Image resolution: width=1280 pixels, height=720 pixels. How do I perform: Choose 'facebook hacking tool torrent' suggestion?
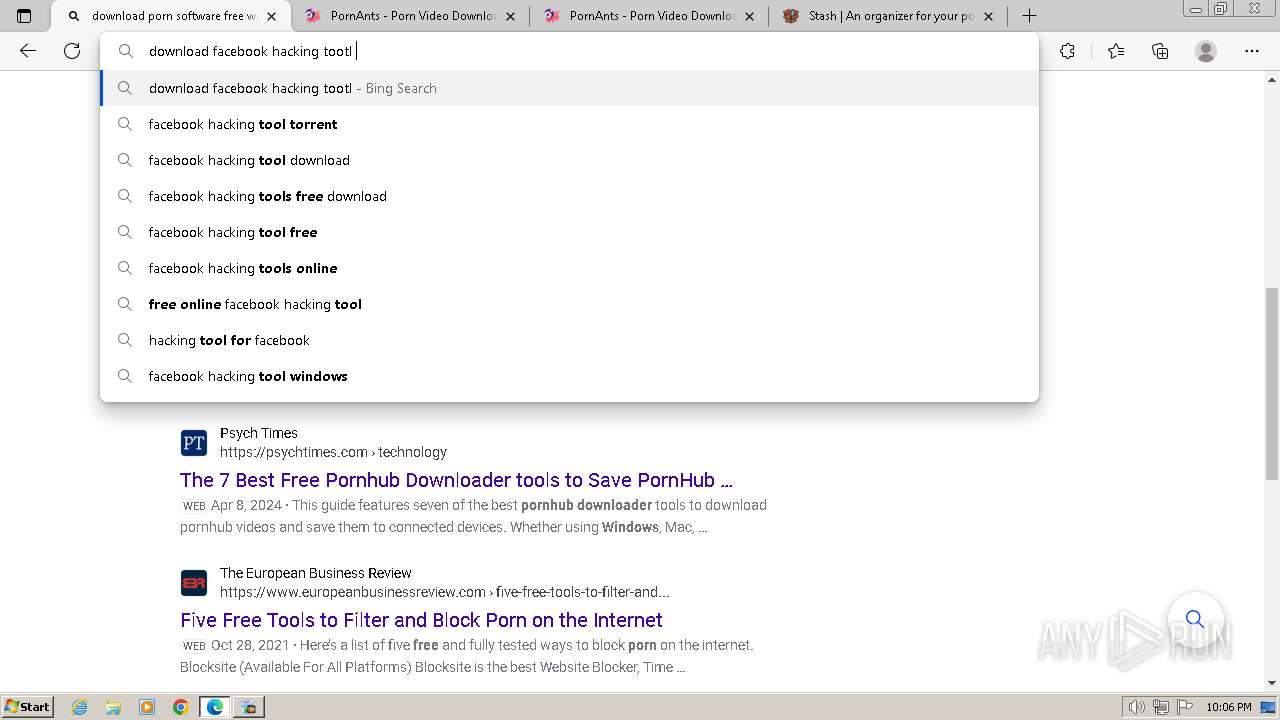(570, 124)
